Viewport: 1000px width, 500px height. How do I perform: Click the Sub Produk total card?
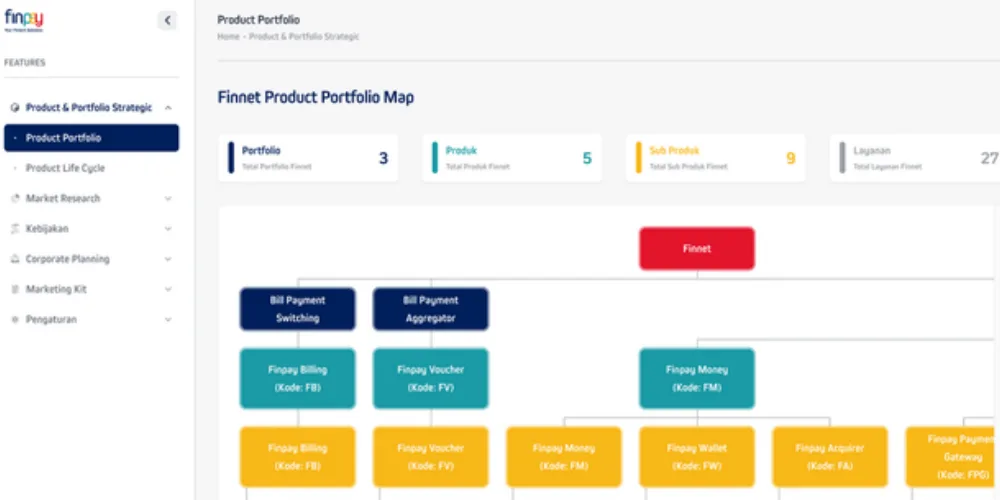[x=716, y=158]
